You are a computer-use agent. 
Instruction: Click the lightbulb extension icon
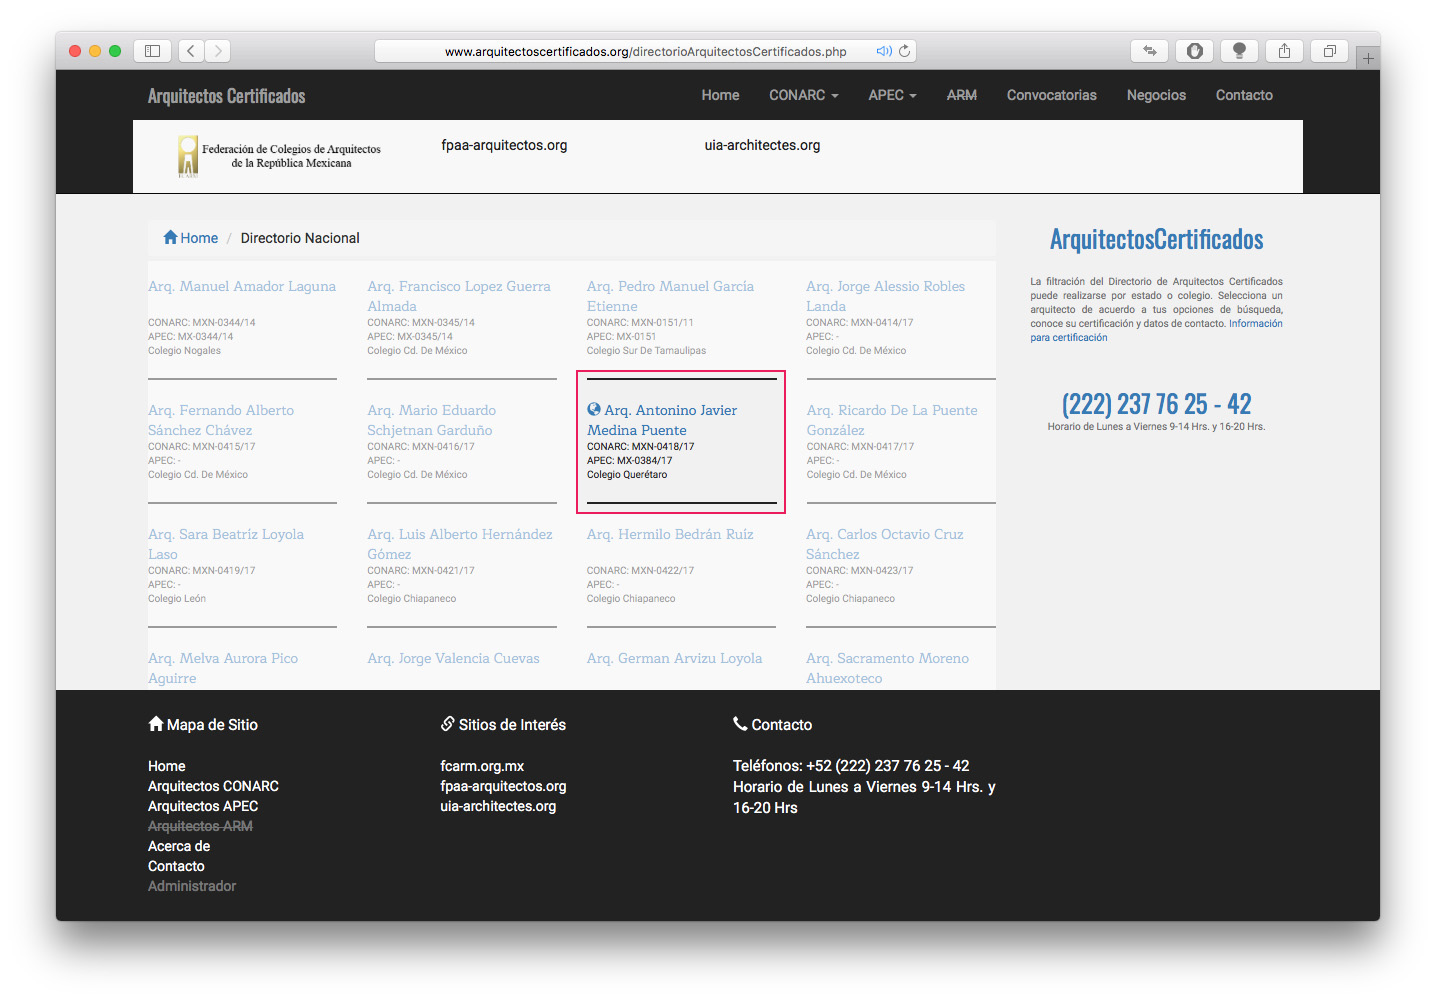[x=1239, y=51]
